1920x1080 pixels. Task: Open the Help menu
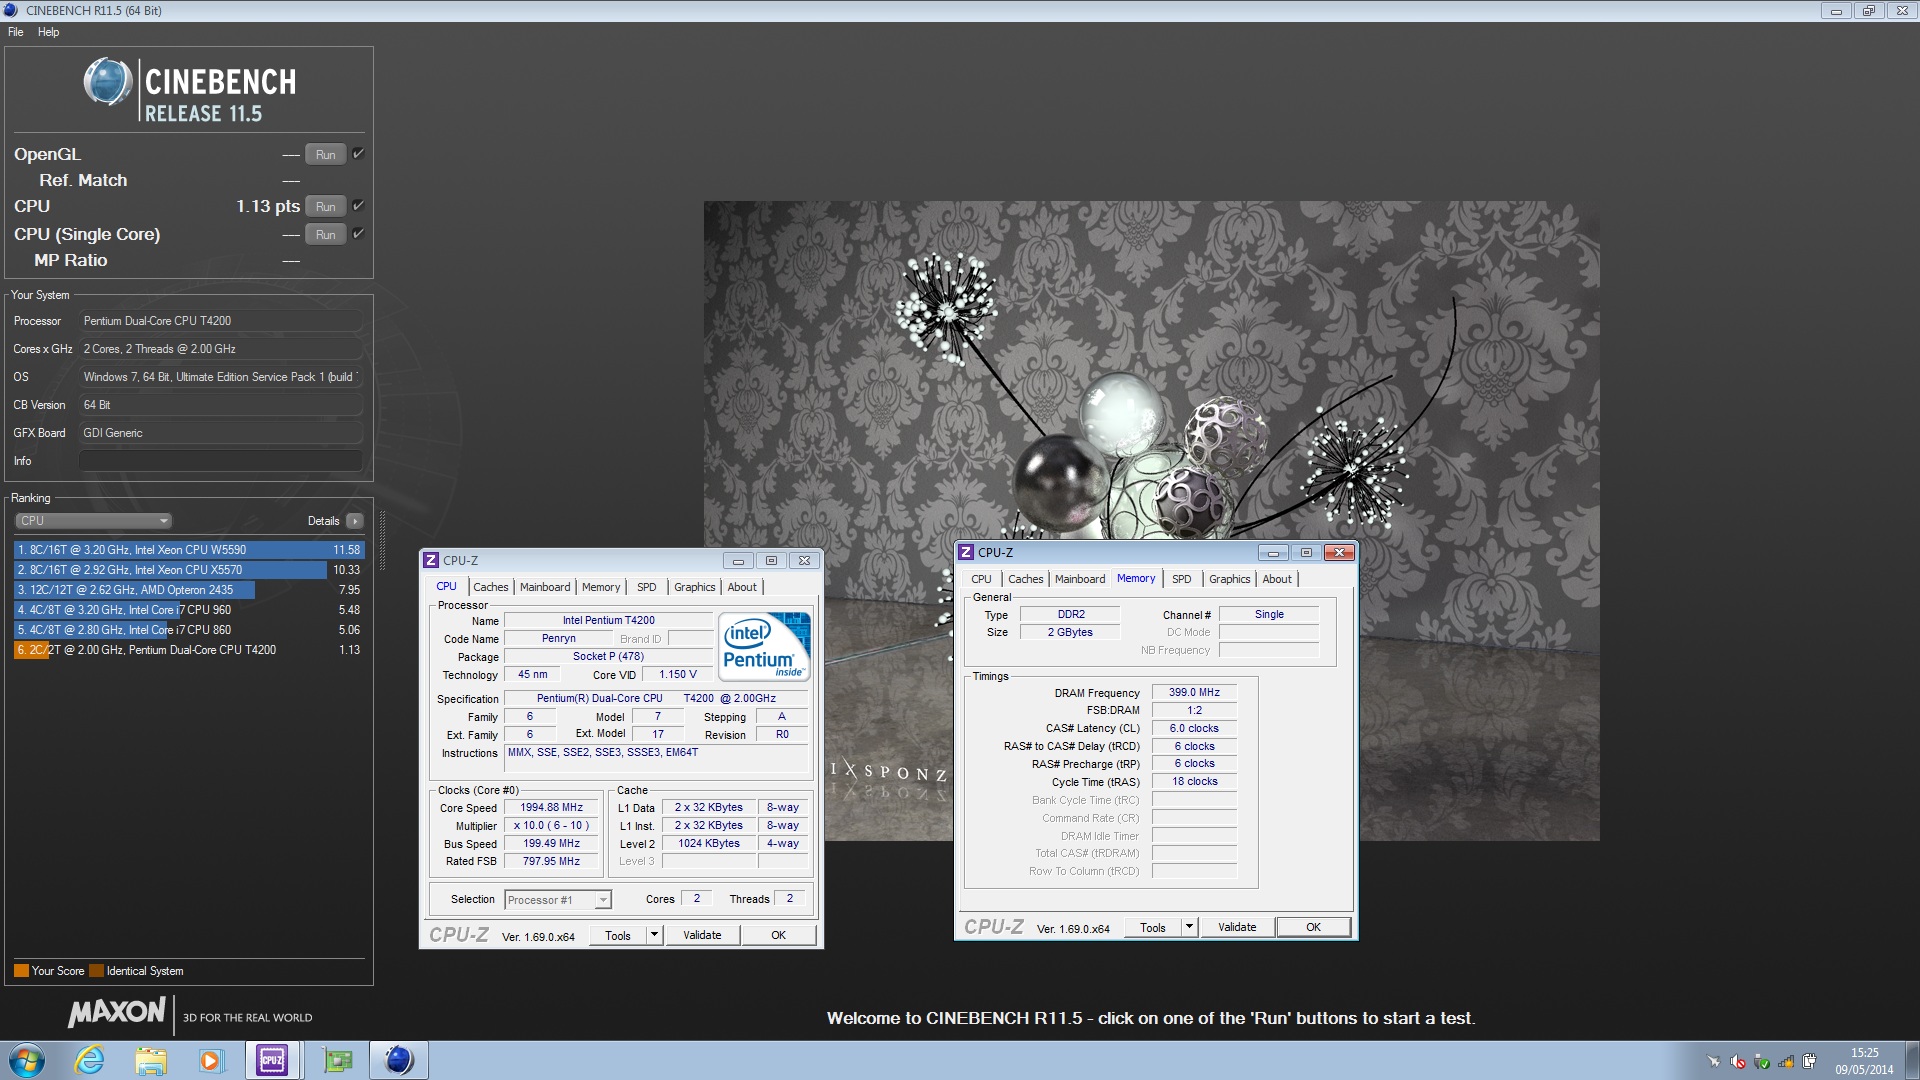(x=48, y=32)
